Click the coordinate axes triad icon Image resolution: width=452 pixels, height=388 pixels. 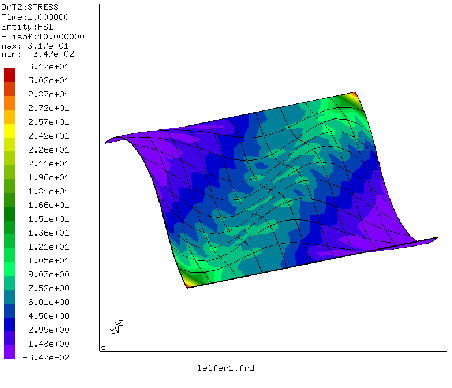117,327
